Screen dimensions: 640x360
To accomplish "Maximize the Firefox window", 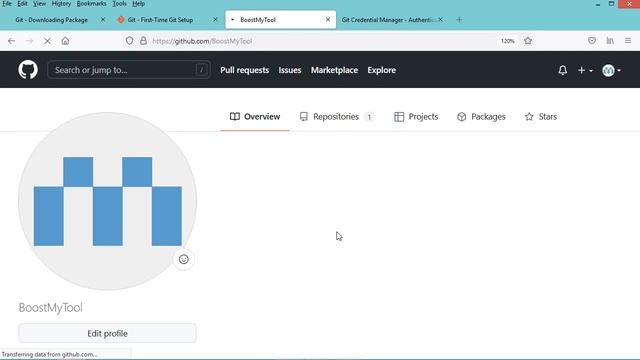I will coord(611,4).
